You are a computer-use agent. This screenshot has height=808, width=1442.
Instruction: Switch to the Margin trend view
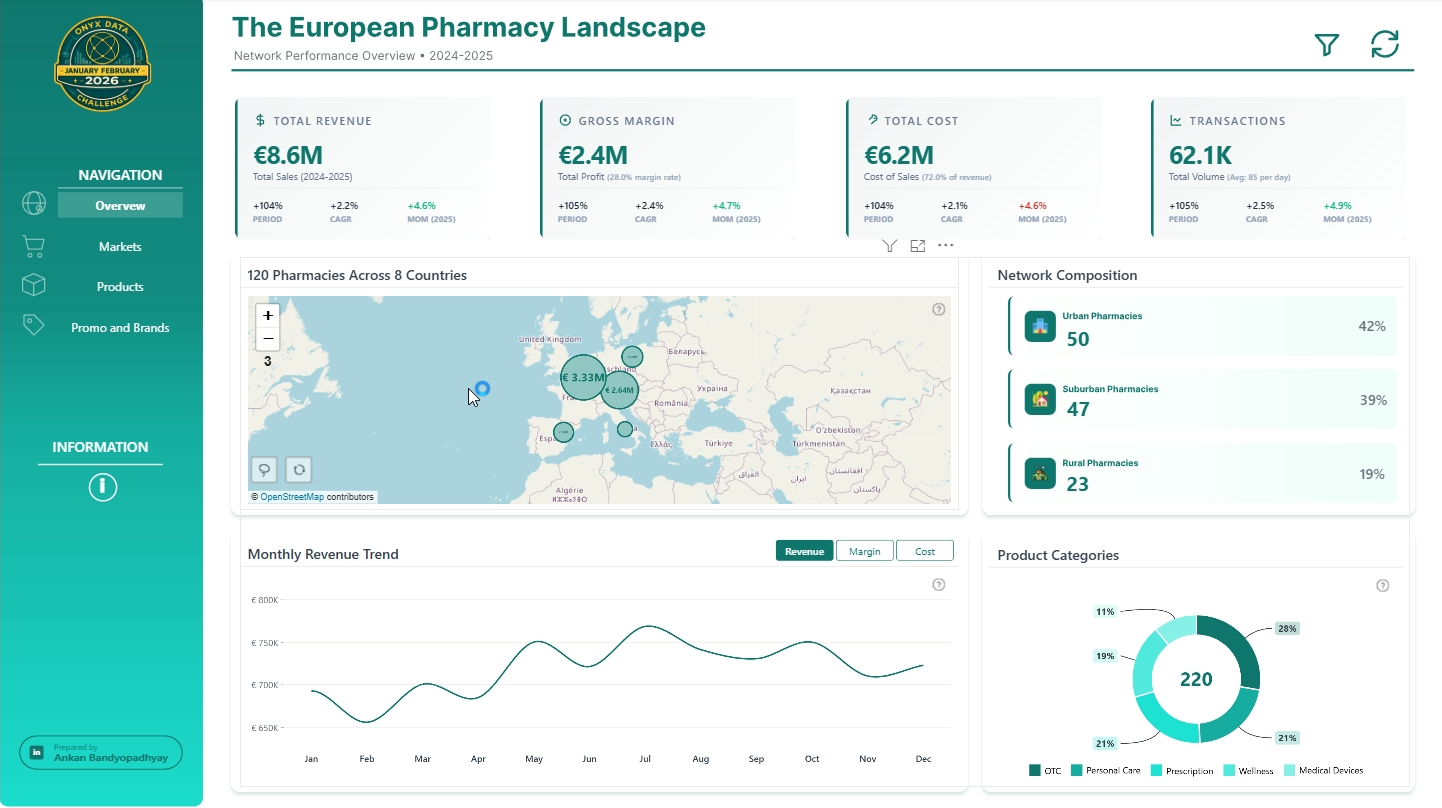(864, 550)
